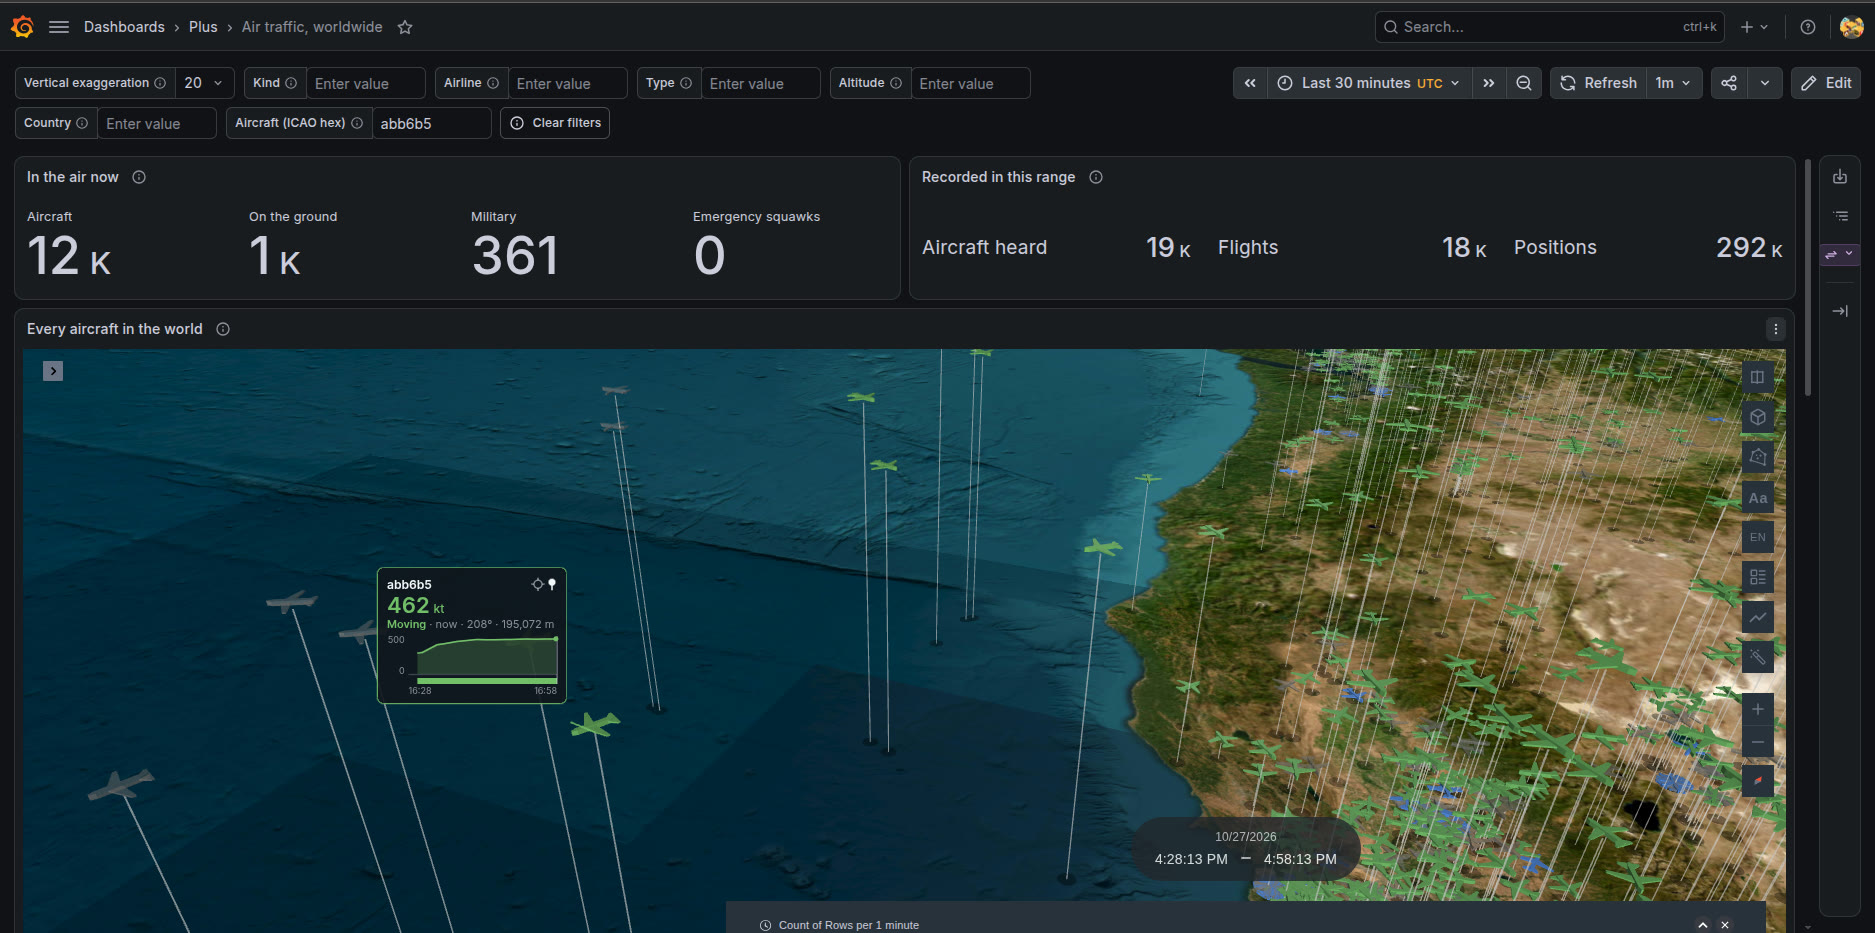
Task: Focus the Airline filter input
Action: point(568,83)
